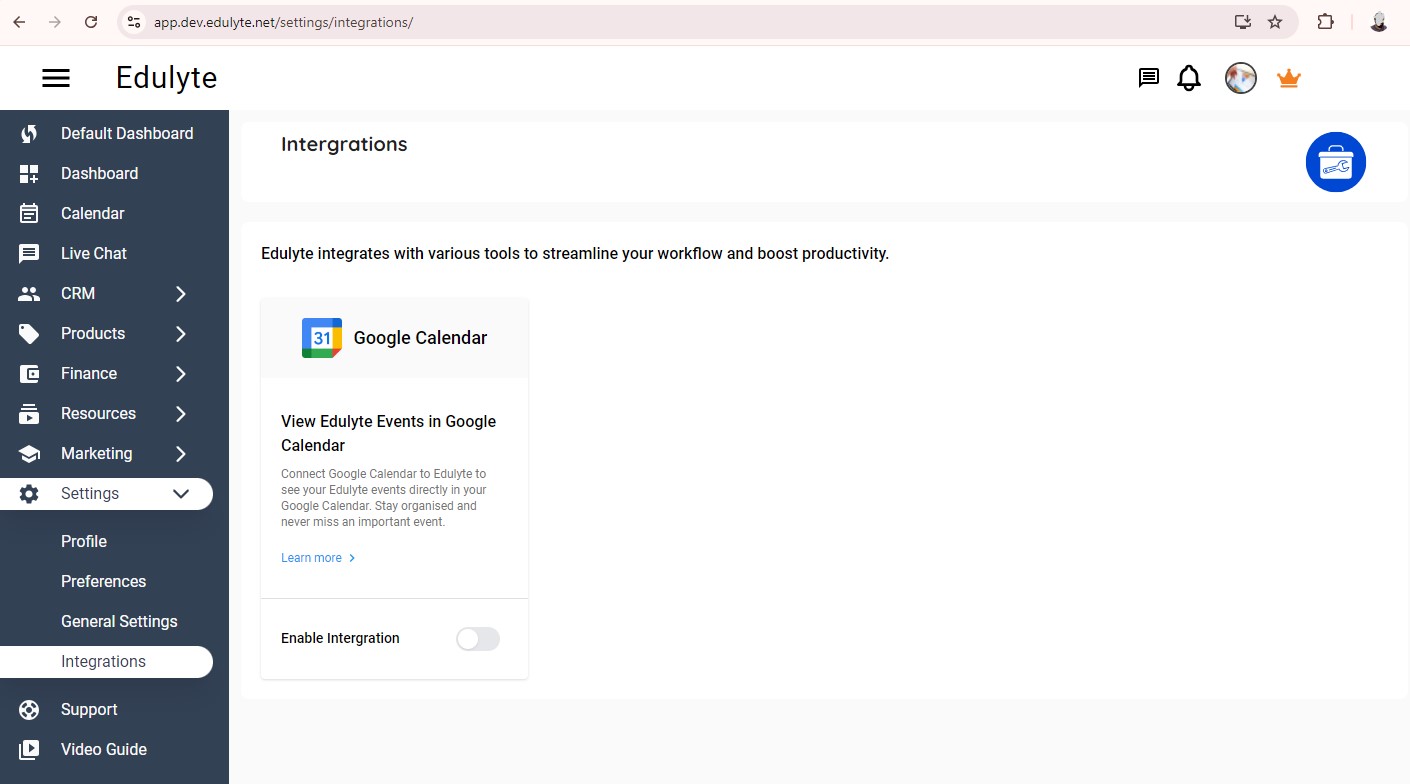Expand the Products submenu arrow
This screenshot has width=1410, height=784.
(181, 334)
